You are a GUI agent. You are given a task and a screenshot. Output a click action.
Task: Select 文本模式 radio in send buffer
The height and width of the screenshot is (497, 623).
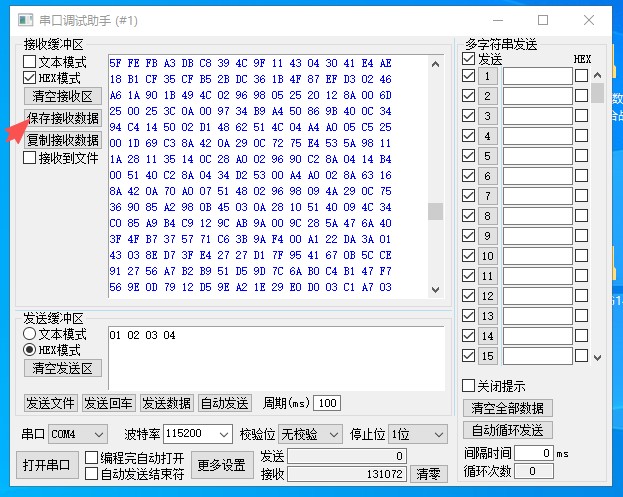(29, 334)
